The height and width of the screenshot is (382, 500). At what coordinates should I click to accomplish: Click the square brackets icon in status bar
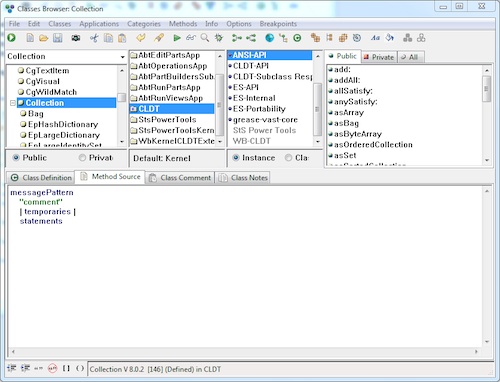pos(66,368)
